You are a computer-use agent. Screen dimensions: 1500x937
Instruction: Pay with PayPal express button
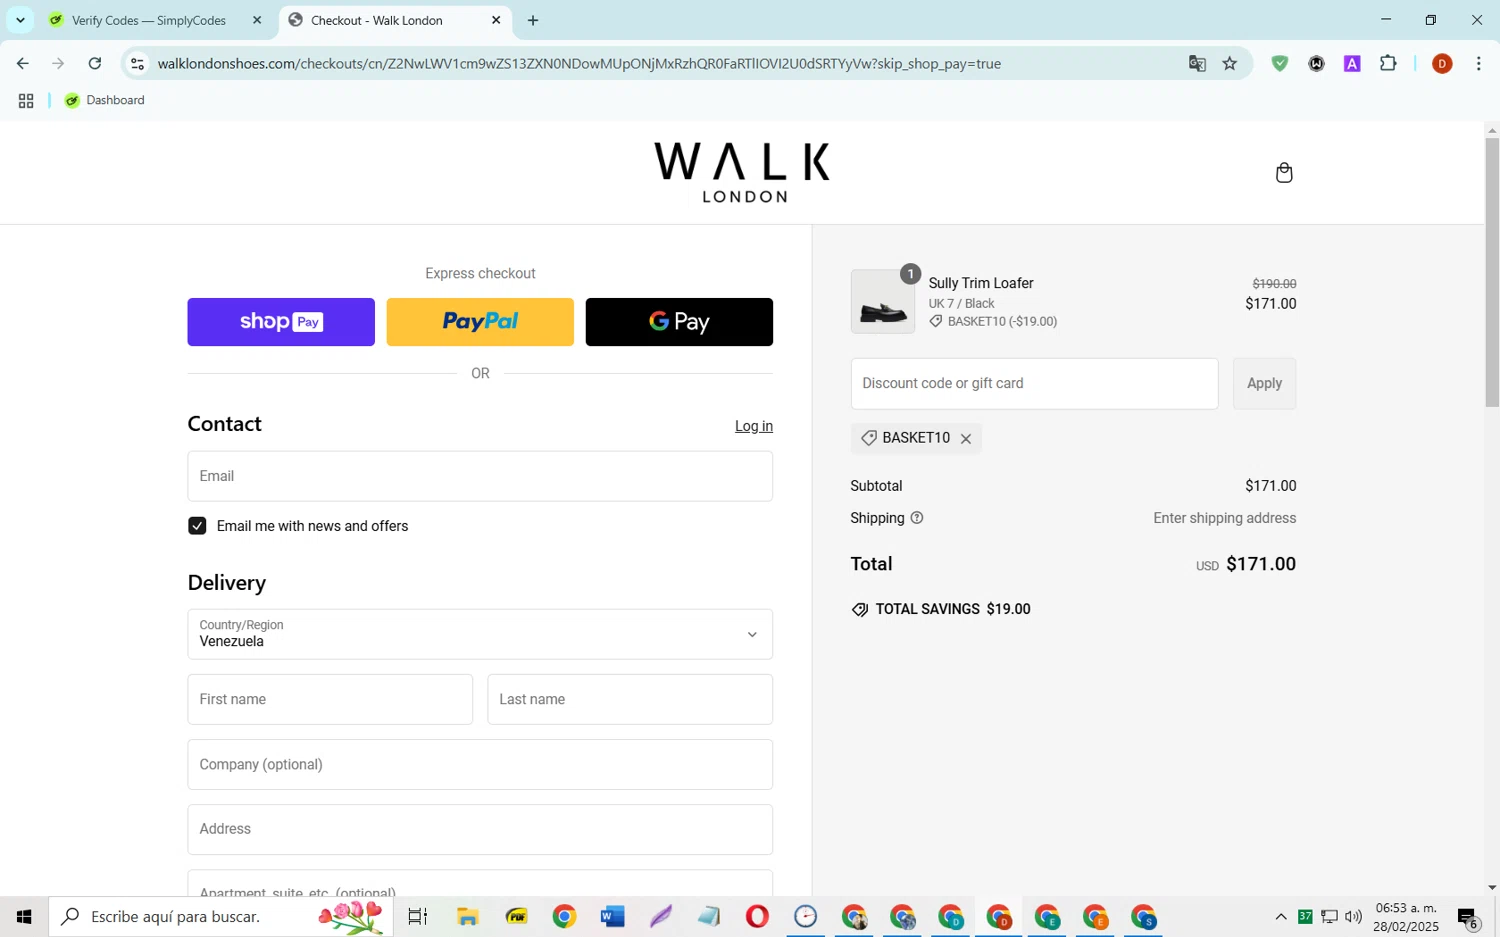(x=480, y=322)
